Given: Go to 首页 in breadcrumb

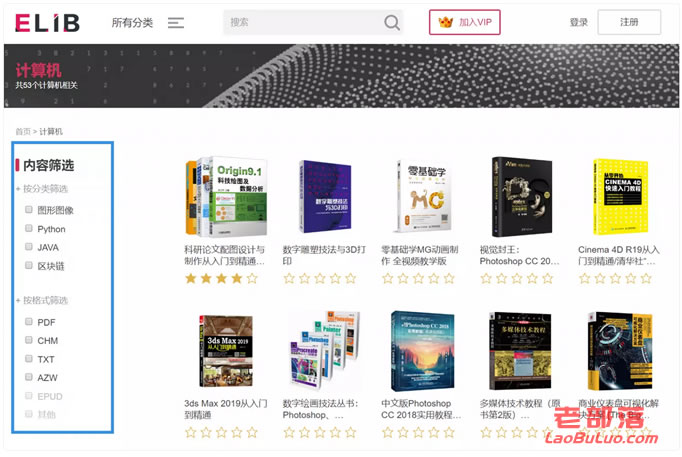Looking at the screenshot, I should click(23, 131).
